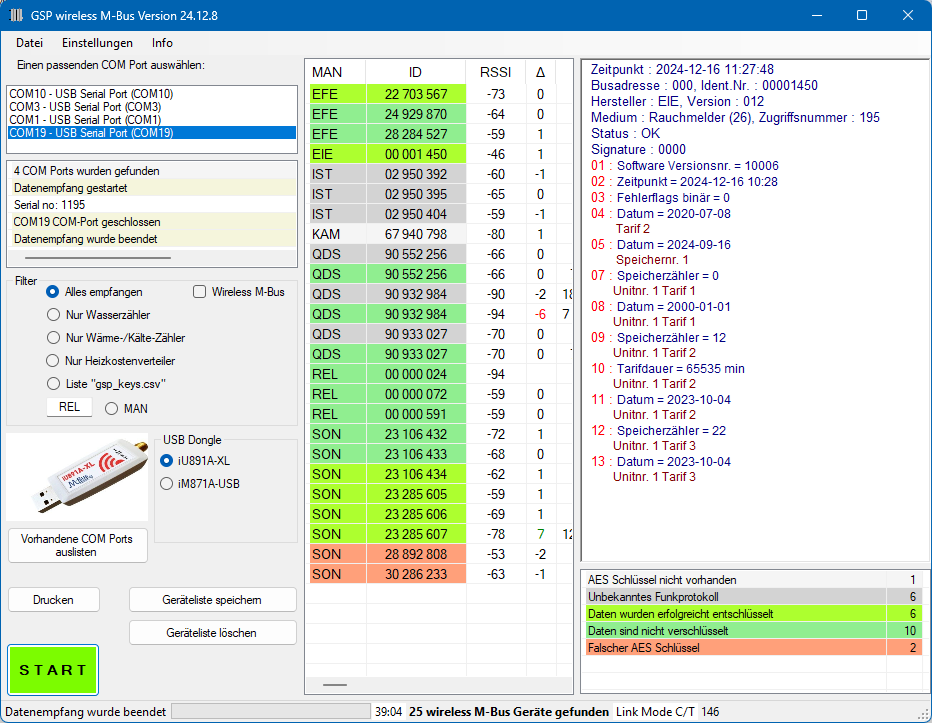This screenshot has height=723, width=932.
Task: Enable the Wireless M-Bus checkbox
Action: [200, 292]
